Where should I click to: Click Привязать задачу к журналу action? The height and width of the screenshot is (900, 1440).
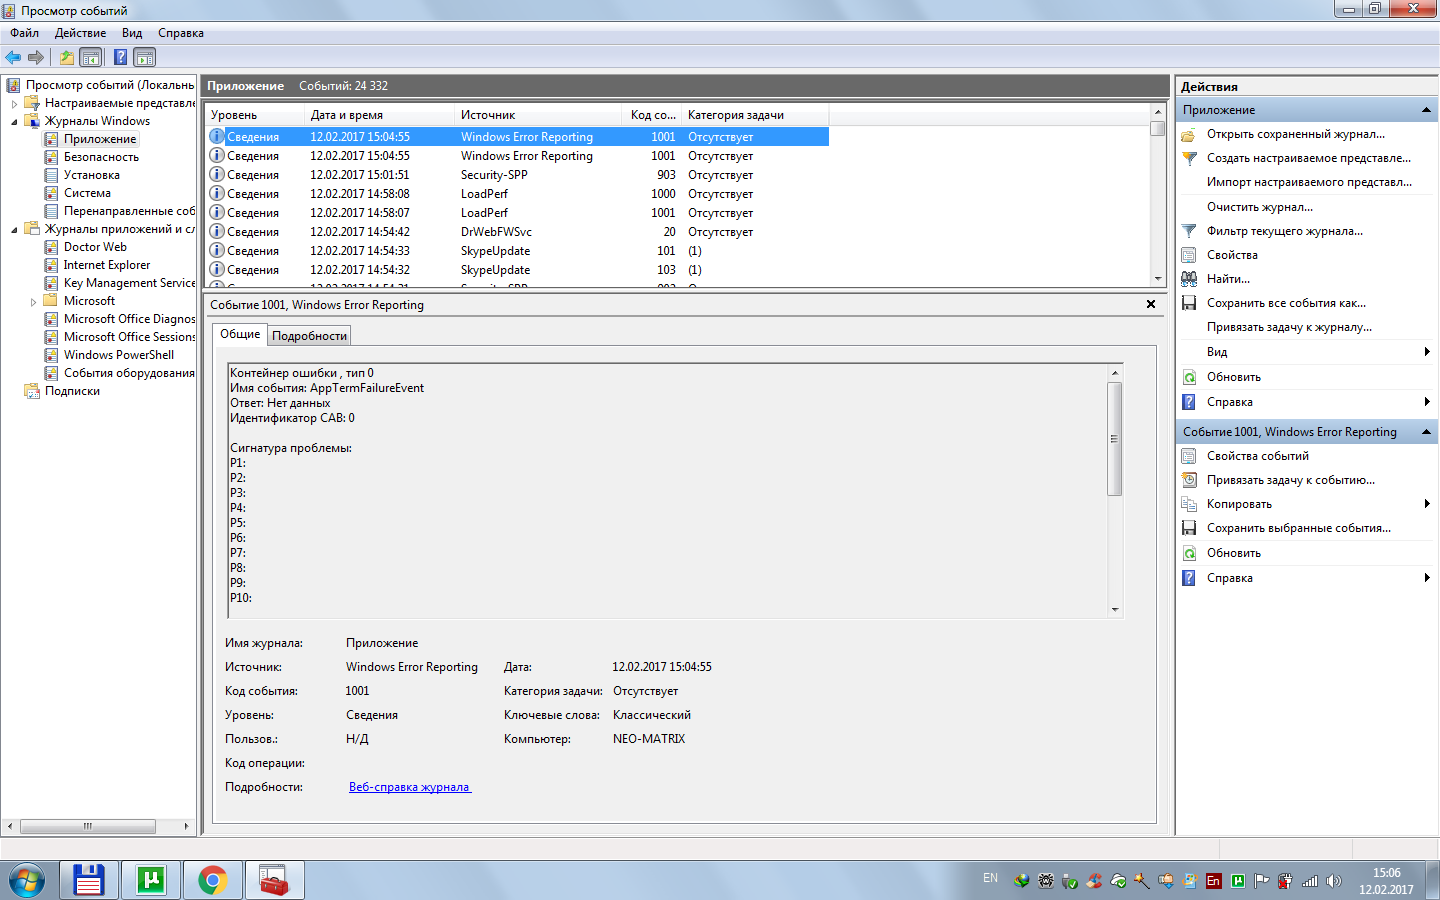click(1289, 327)
